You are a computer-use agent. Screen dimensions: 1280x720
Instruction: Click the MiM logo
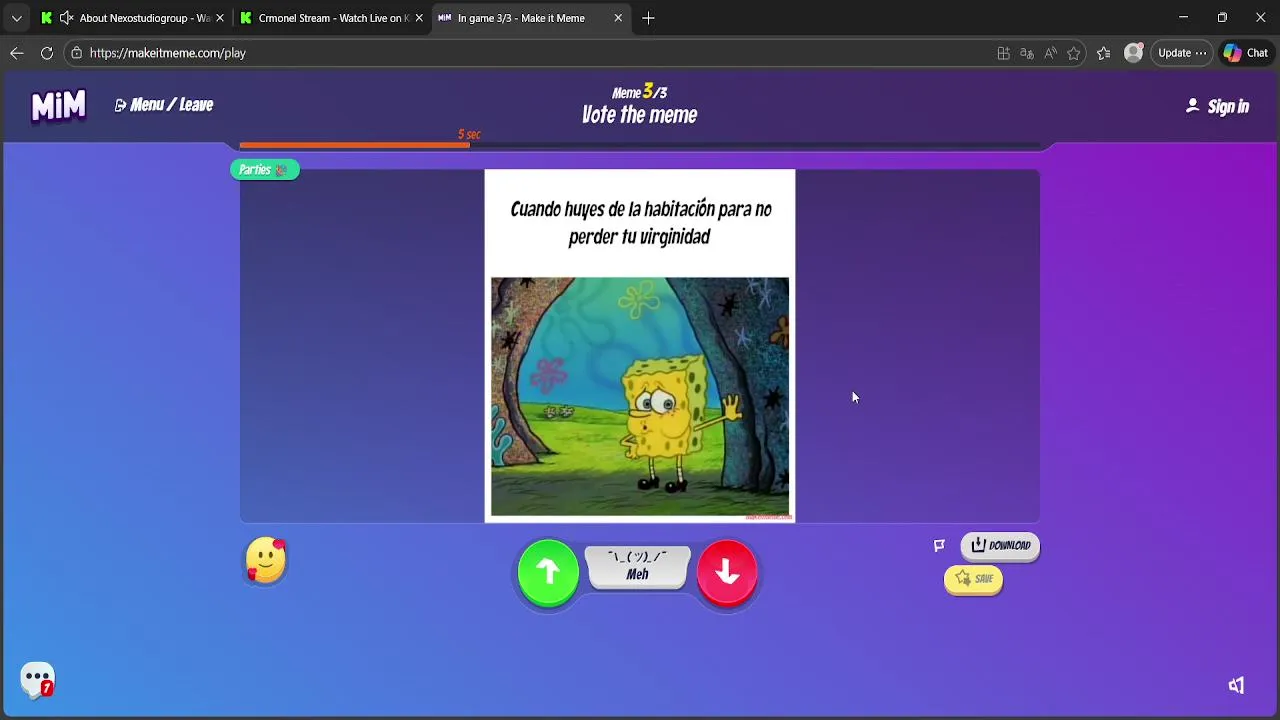[x=59, y=105]
